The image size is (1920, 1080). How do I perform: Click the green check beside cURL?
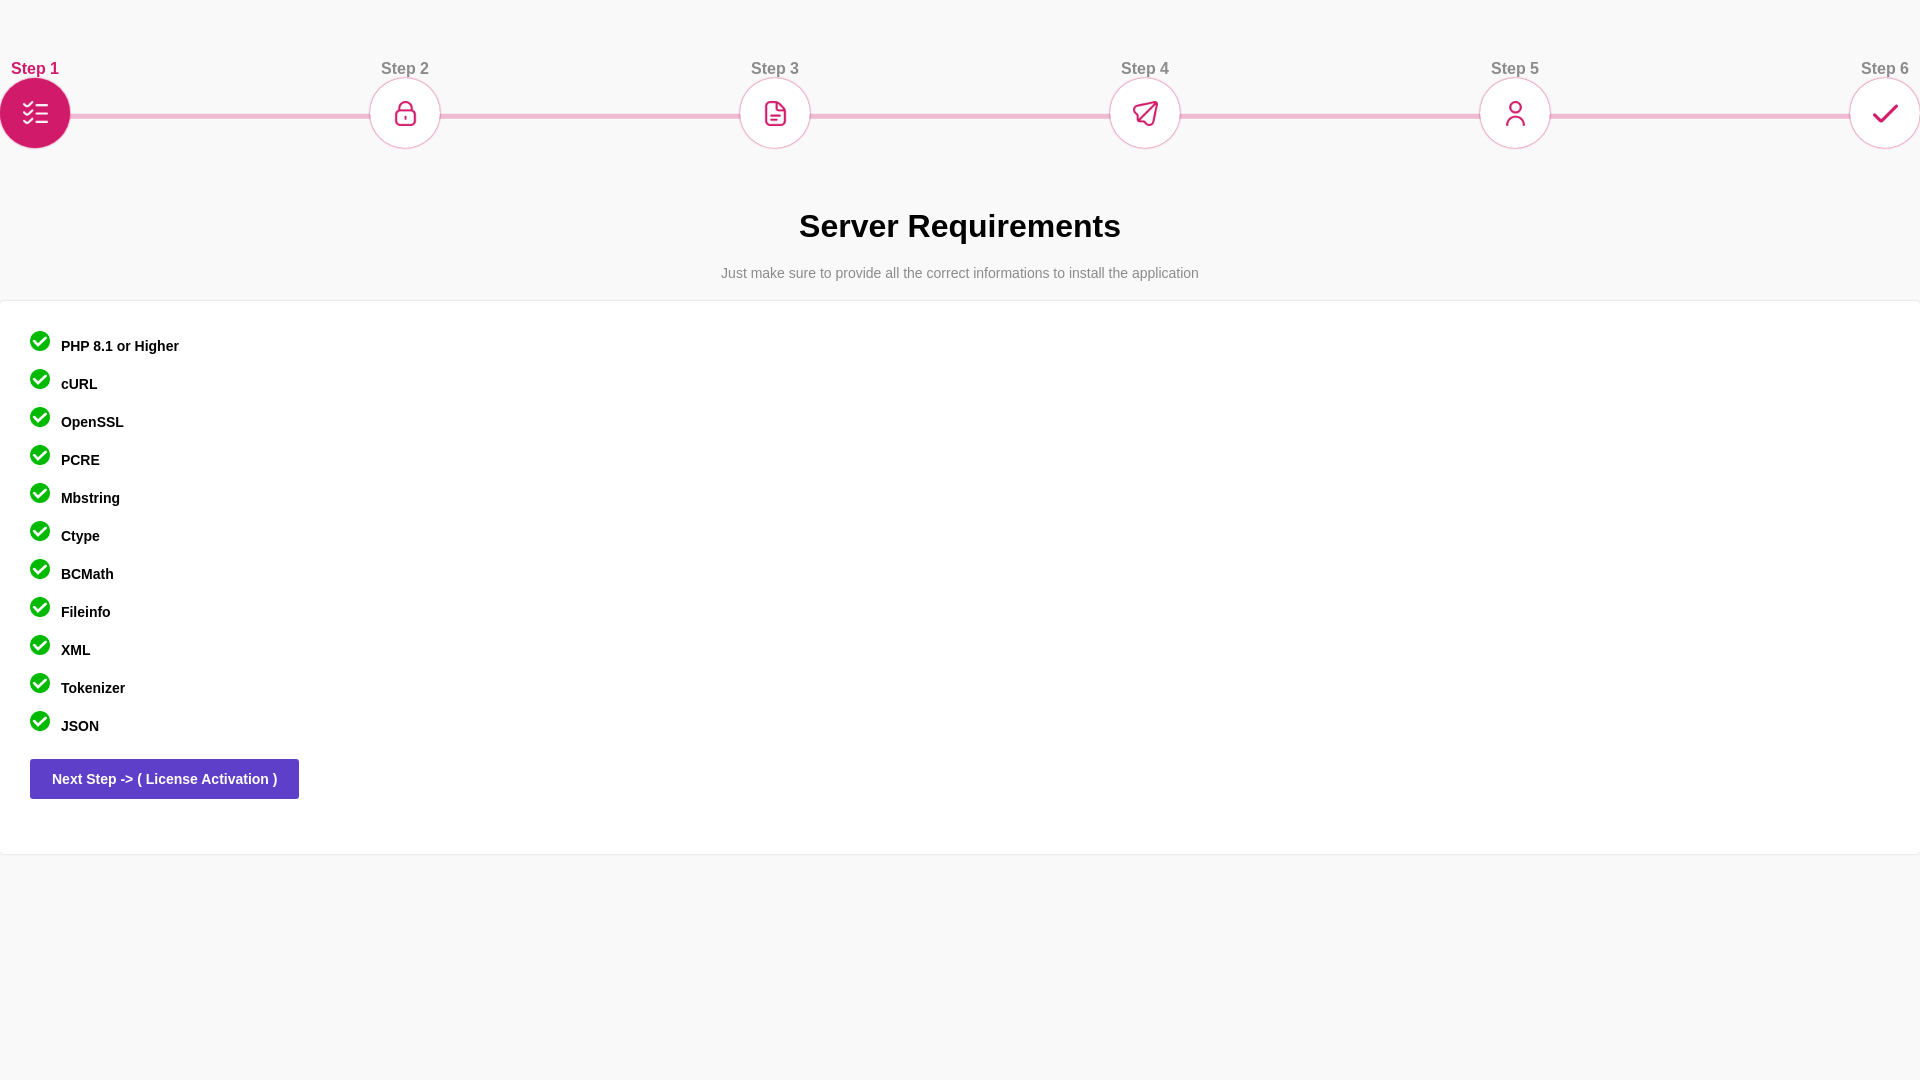pos(40,379)
